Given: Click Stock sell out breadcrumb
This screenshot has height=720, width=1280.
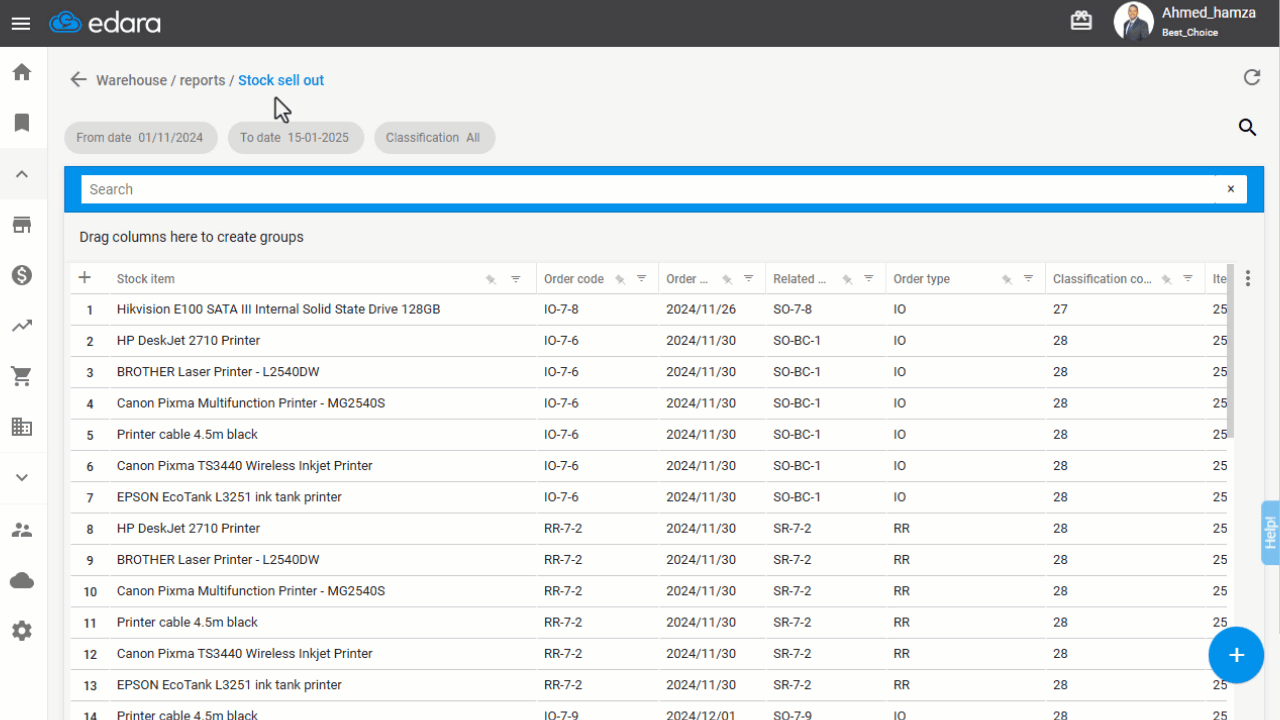Looking at the screenshot, I should coord(281,80).
